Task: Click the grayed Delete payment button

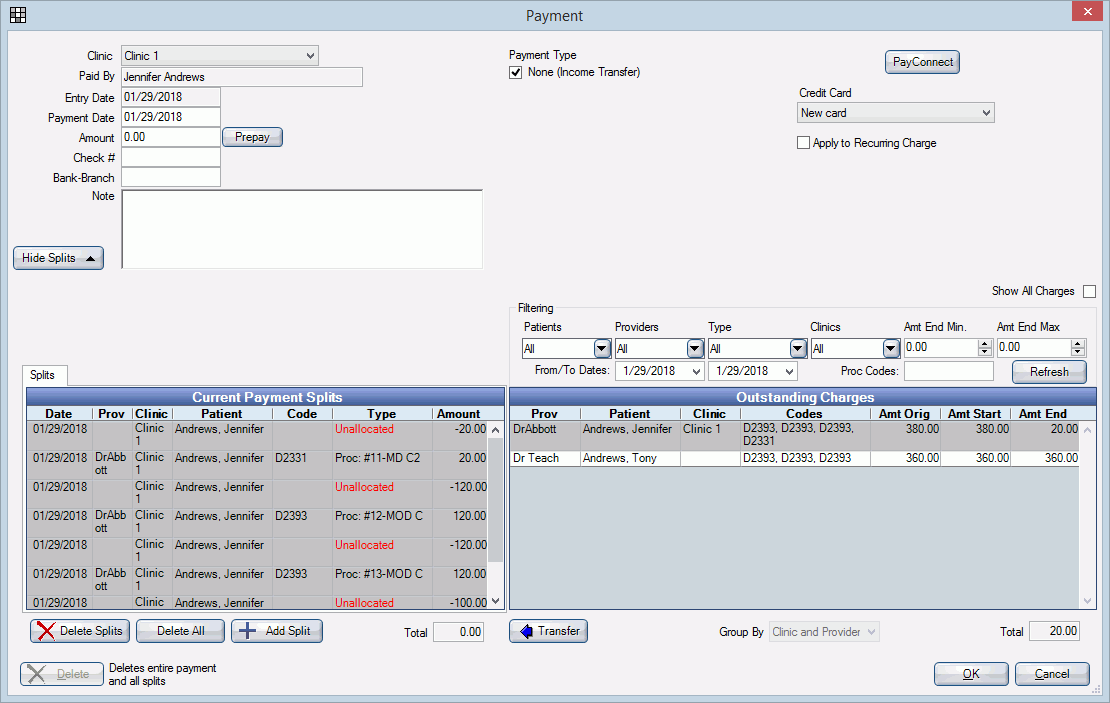Action: coord(62,674)
